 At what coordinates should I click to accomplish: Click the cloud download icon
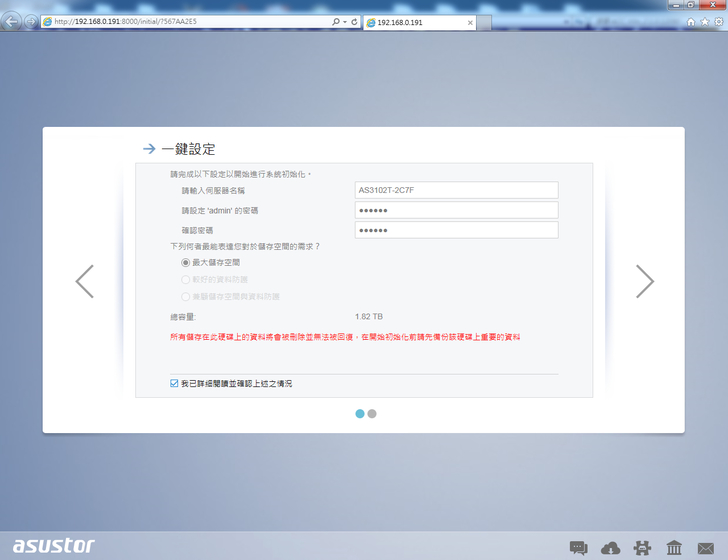point(611,547)
